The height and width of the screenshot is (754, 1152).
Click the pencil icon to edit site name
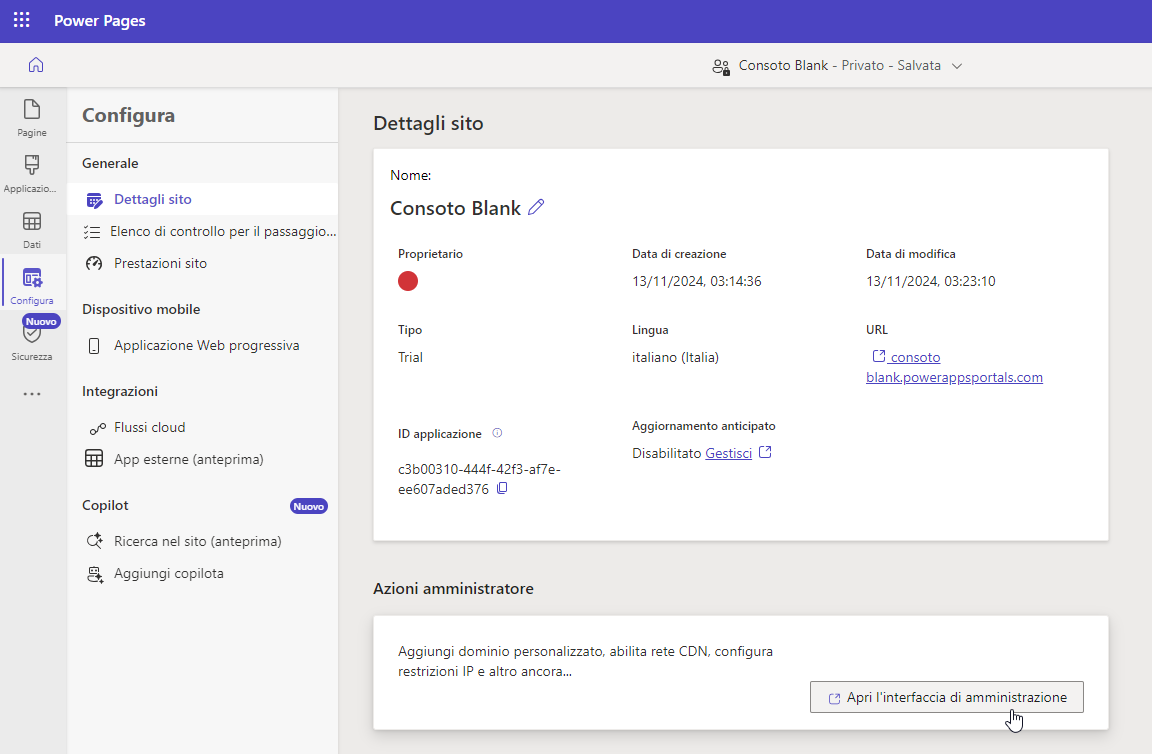(x=536, y=207)
